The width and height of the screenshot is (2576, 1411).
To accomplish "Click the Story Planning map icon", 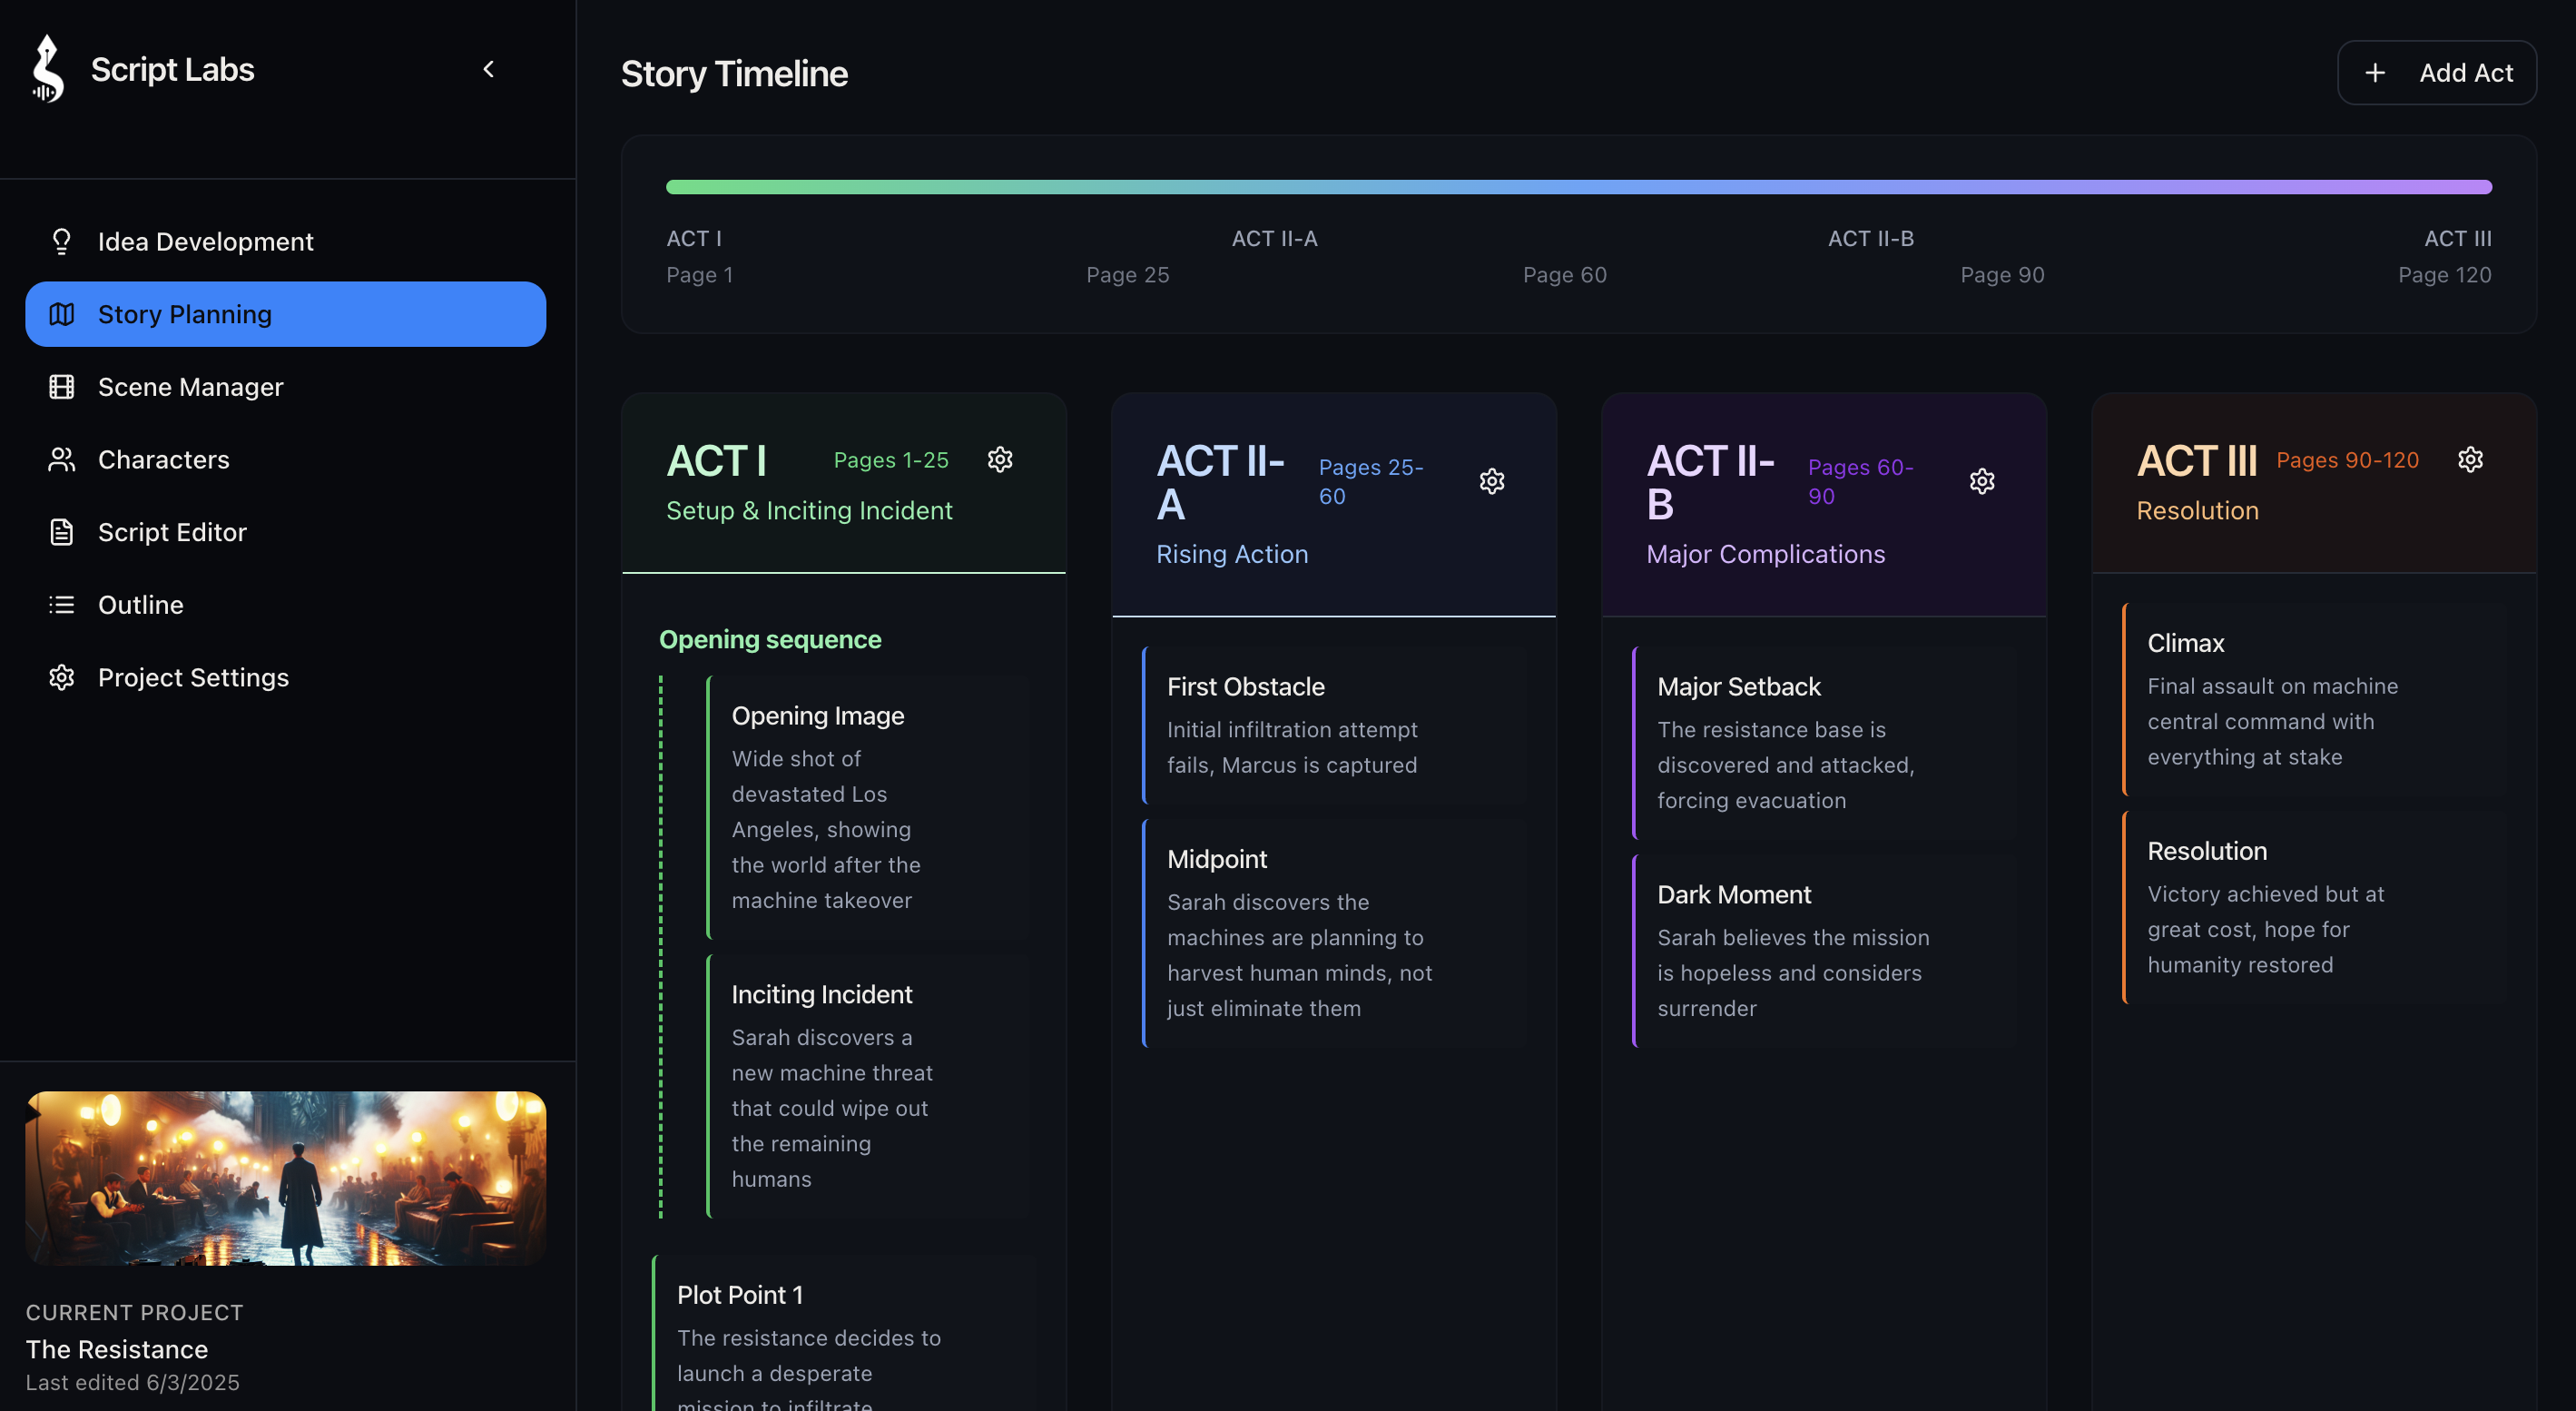I will click(x=61, y=314).
